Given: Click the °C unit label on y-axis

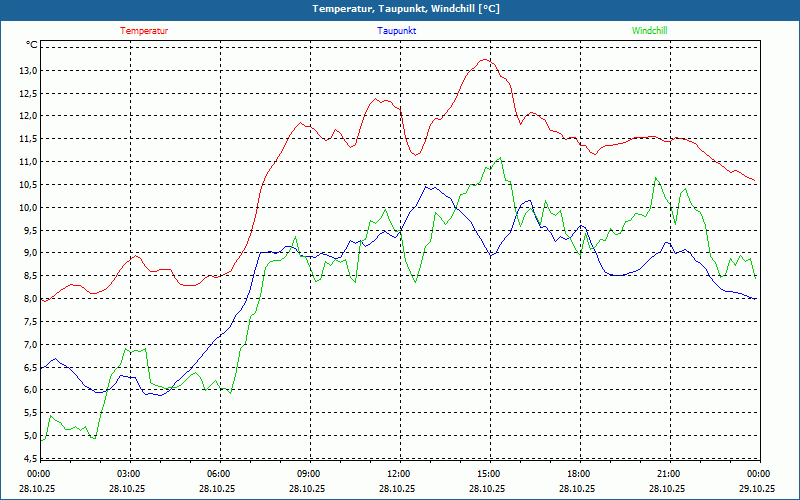Looking at the screenshot, I should [32, 45].
